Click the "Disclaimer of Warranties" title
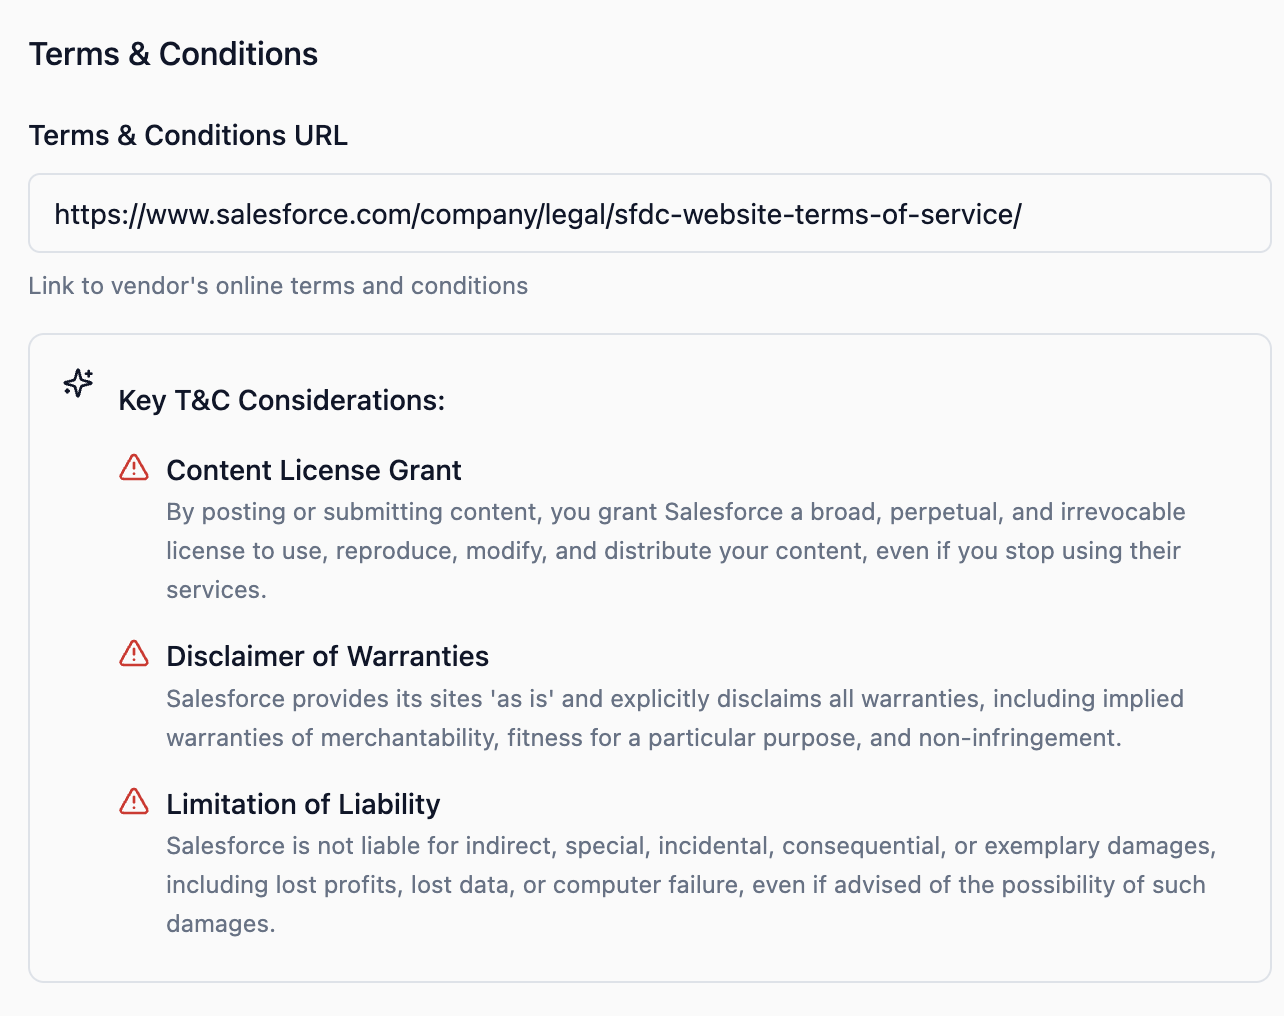Screen dimensions: 1284x1016 click(x=327, y=656)
